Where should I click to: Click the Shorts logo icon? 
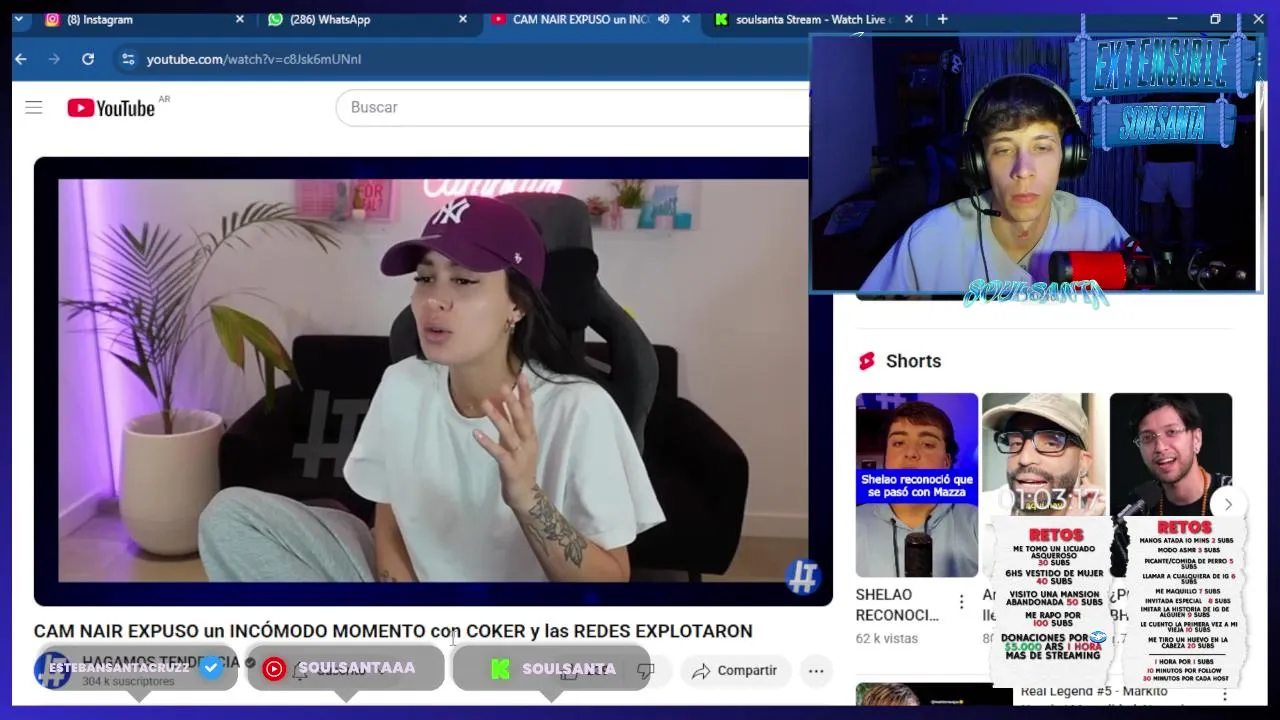pos(867,361)
